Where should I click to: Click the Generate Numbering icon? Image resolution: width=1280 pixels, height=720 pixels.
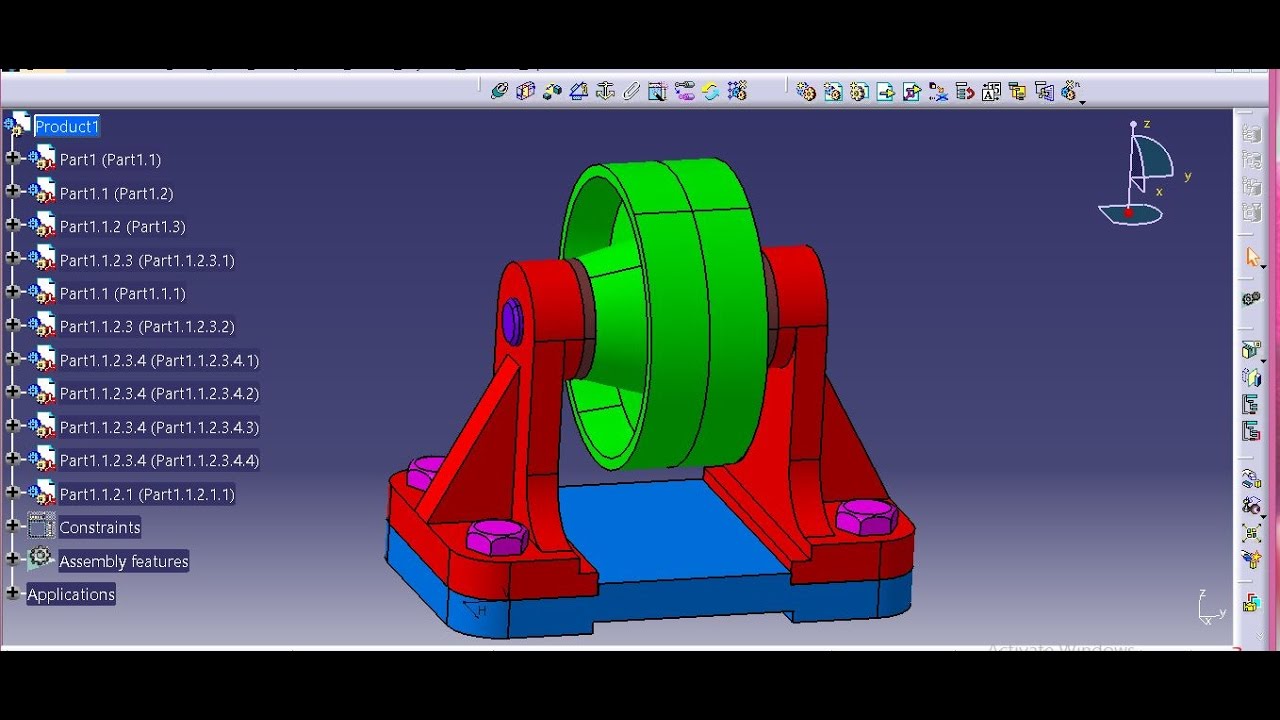pyautogui.click(x=991, y=91)
